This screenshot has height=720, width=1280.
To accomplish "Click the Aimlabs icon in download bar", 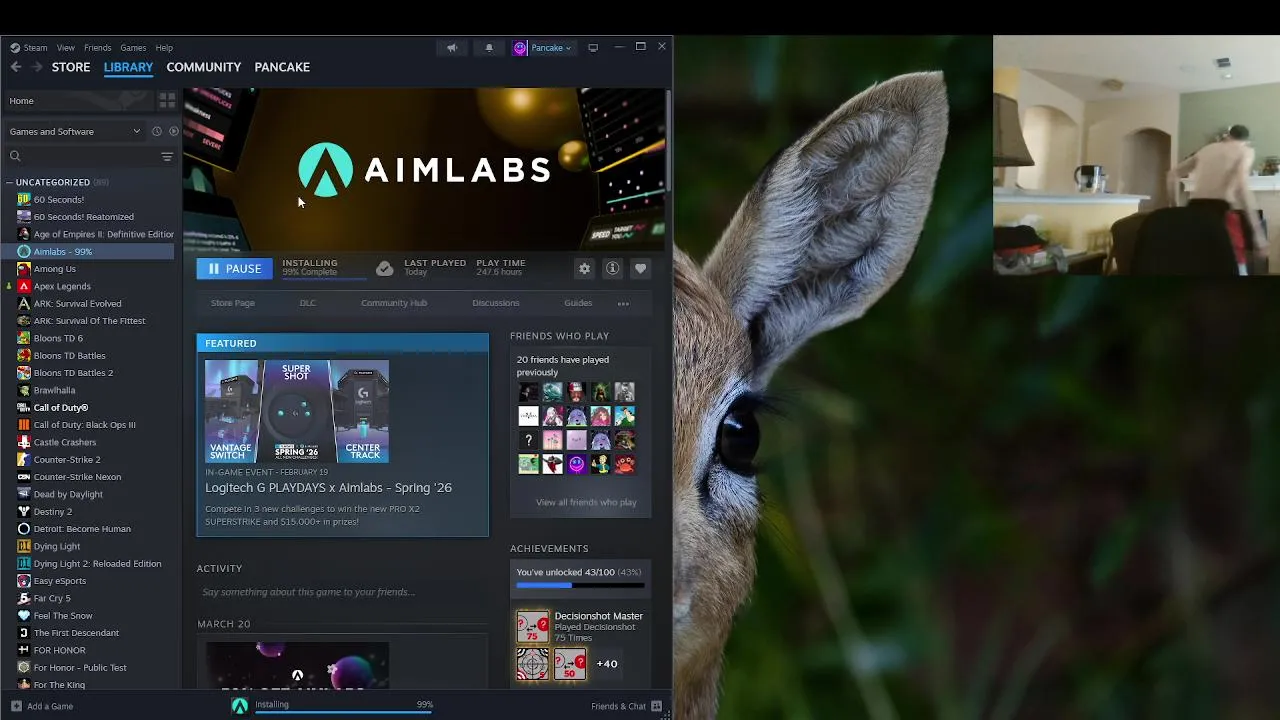I will [x=240, y=706].
